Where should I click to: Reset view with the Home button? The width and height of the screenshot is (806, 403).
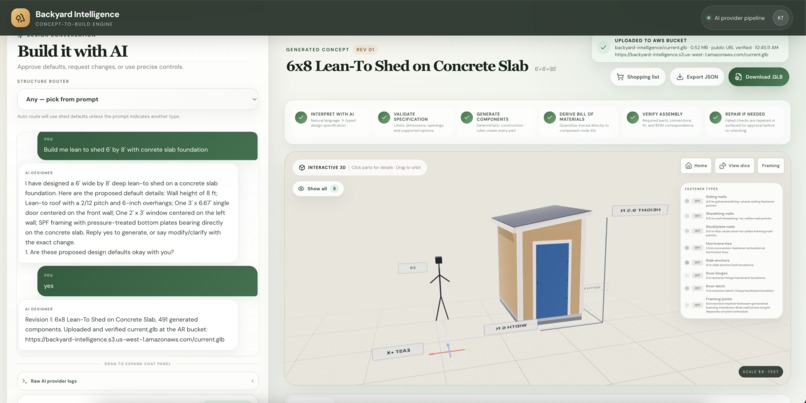[696, 166]
